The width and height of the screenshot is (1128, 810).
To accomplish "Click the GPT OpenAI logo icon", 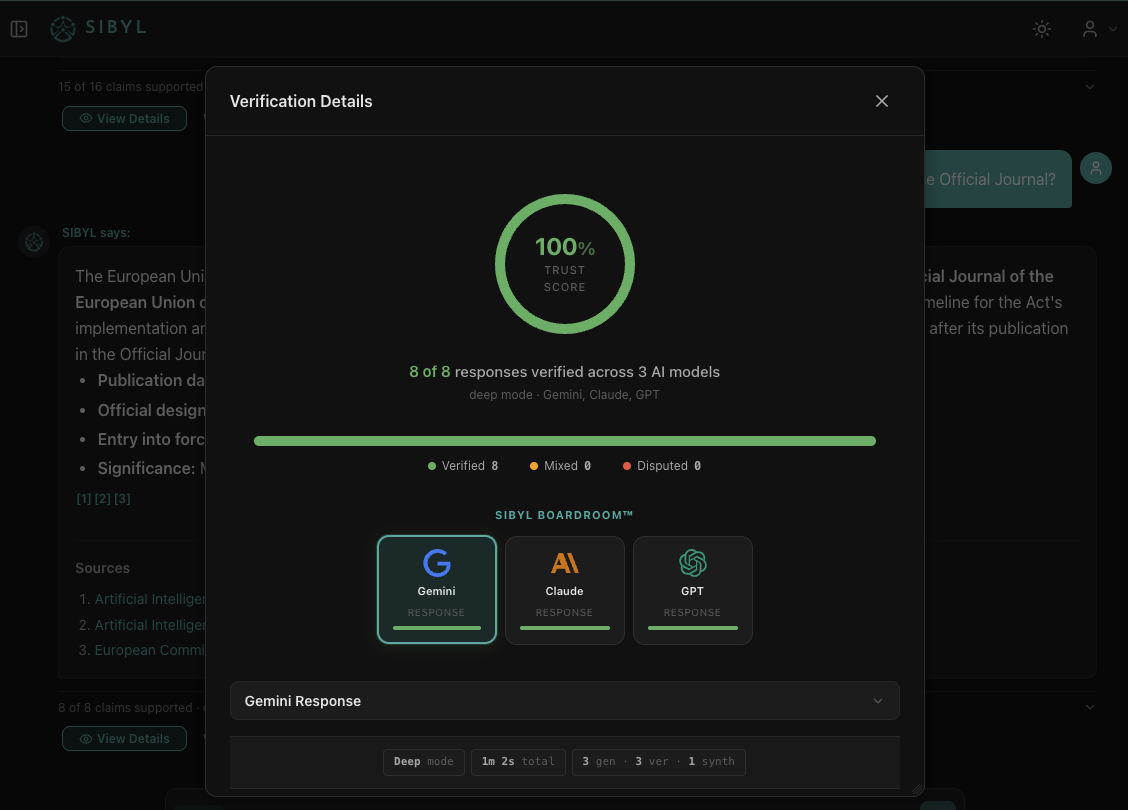I will [693, 563].
